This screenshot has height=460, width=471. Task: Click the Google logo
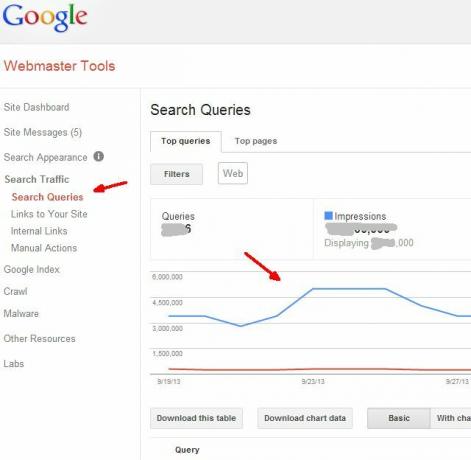45,17
